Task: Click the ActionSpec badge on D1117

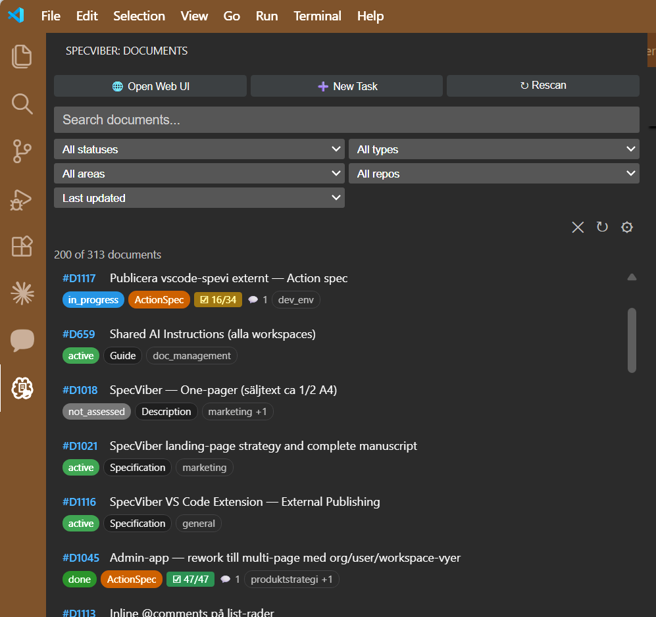Action: click(159, 300)
